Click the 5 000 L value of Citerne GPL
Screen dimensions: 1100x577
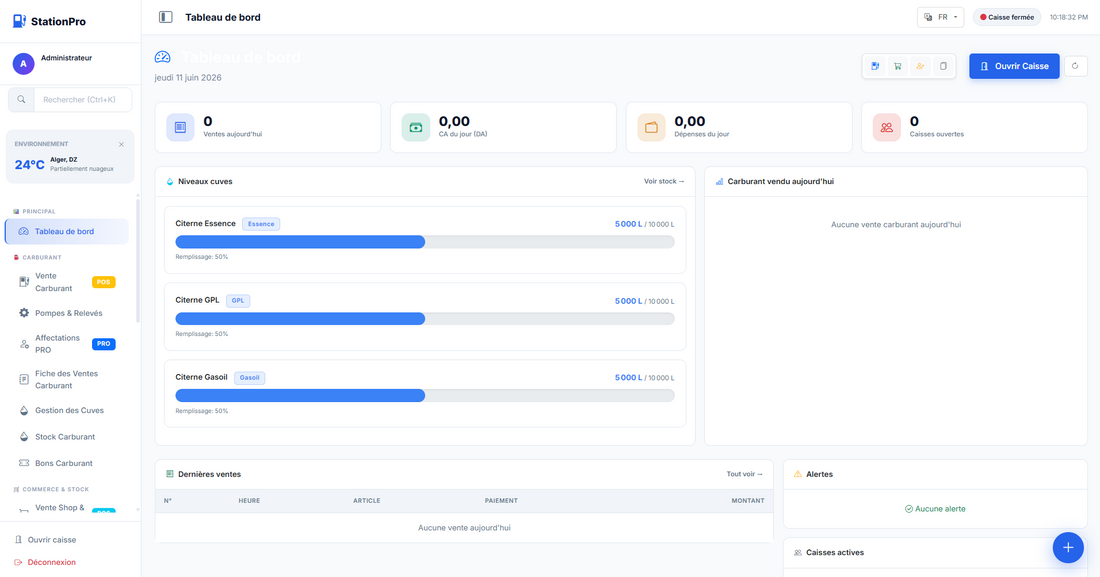628,301
